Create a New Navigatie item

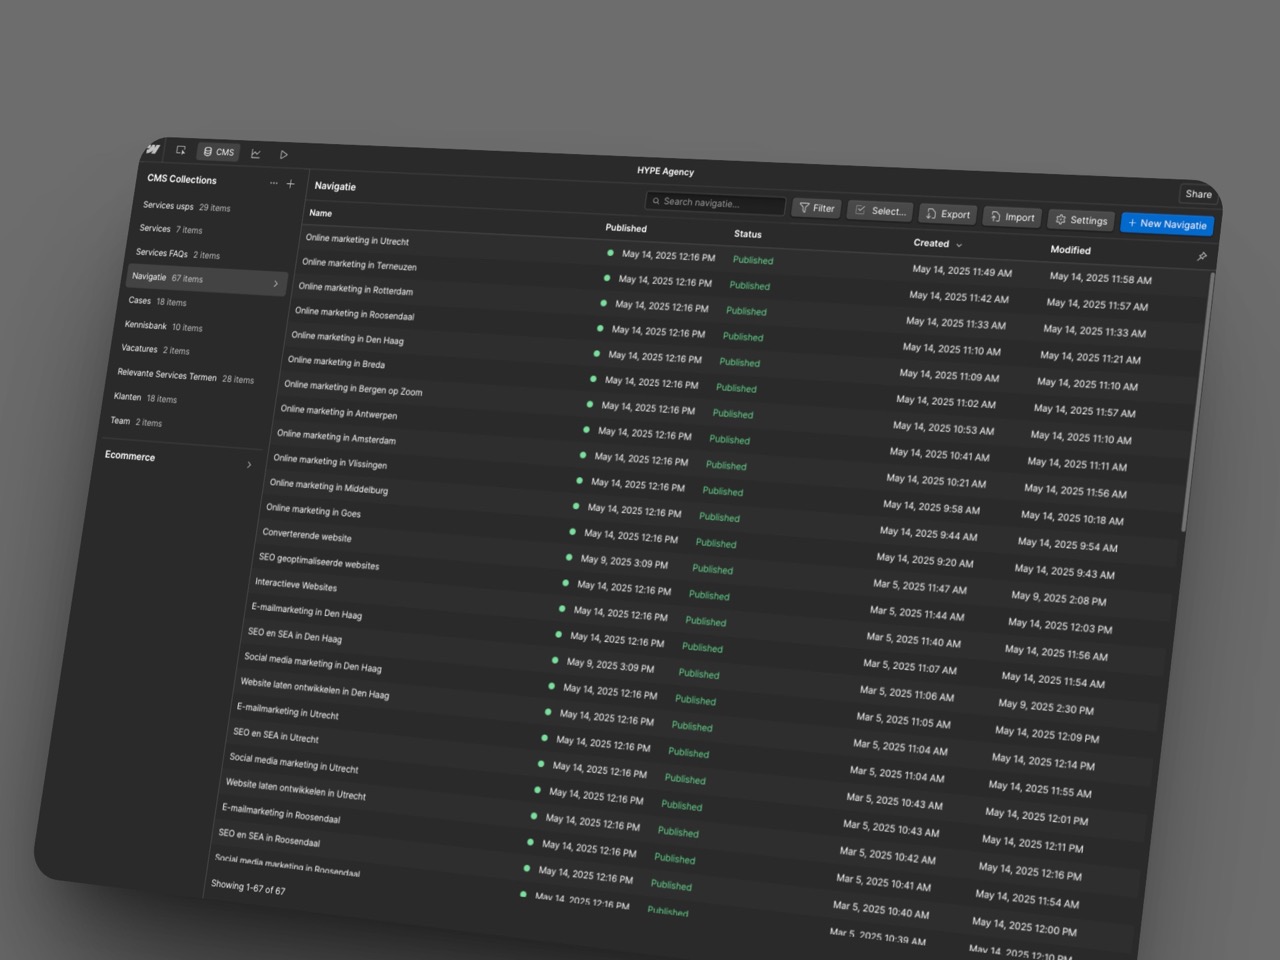coord(1167,224)
